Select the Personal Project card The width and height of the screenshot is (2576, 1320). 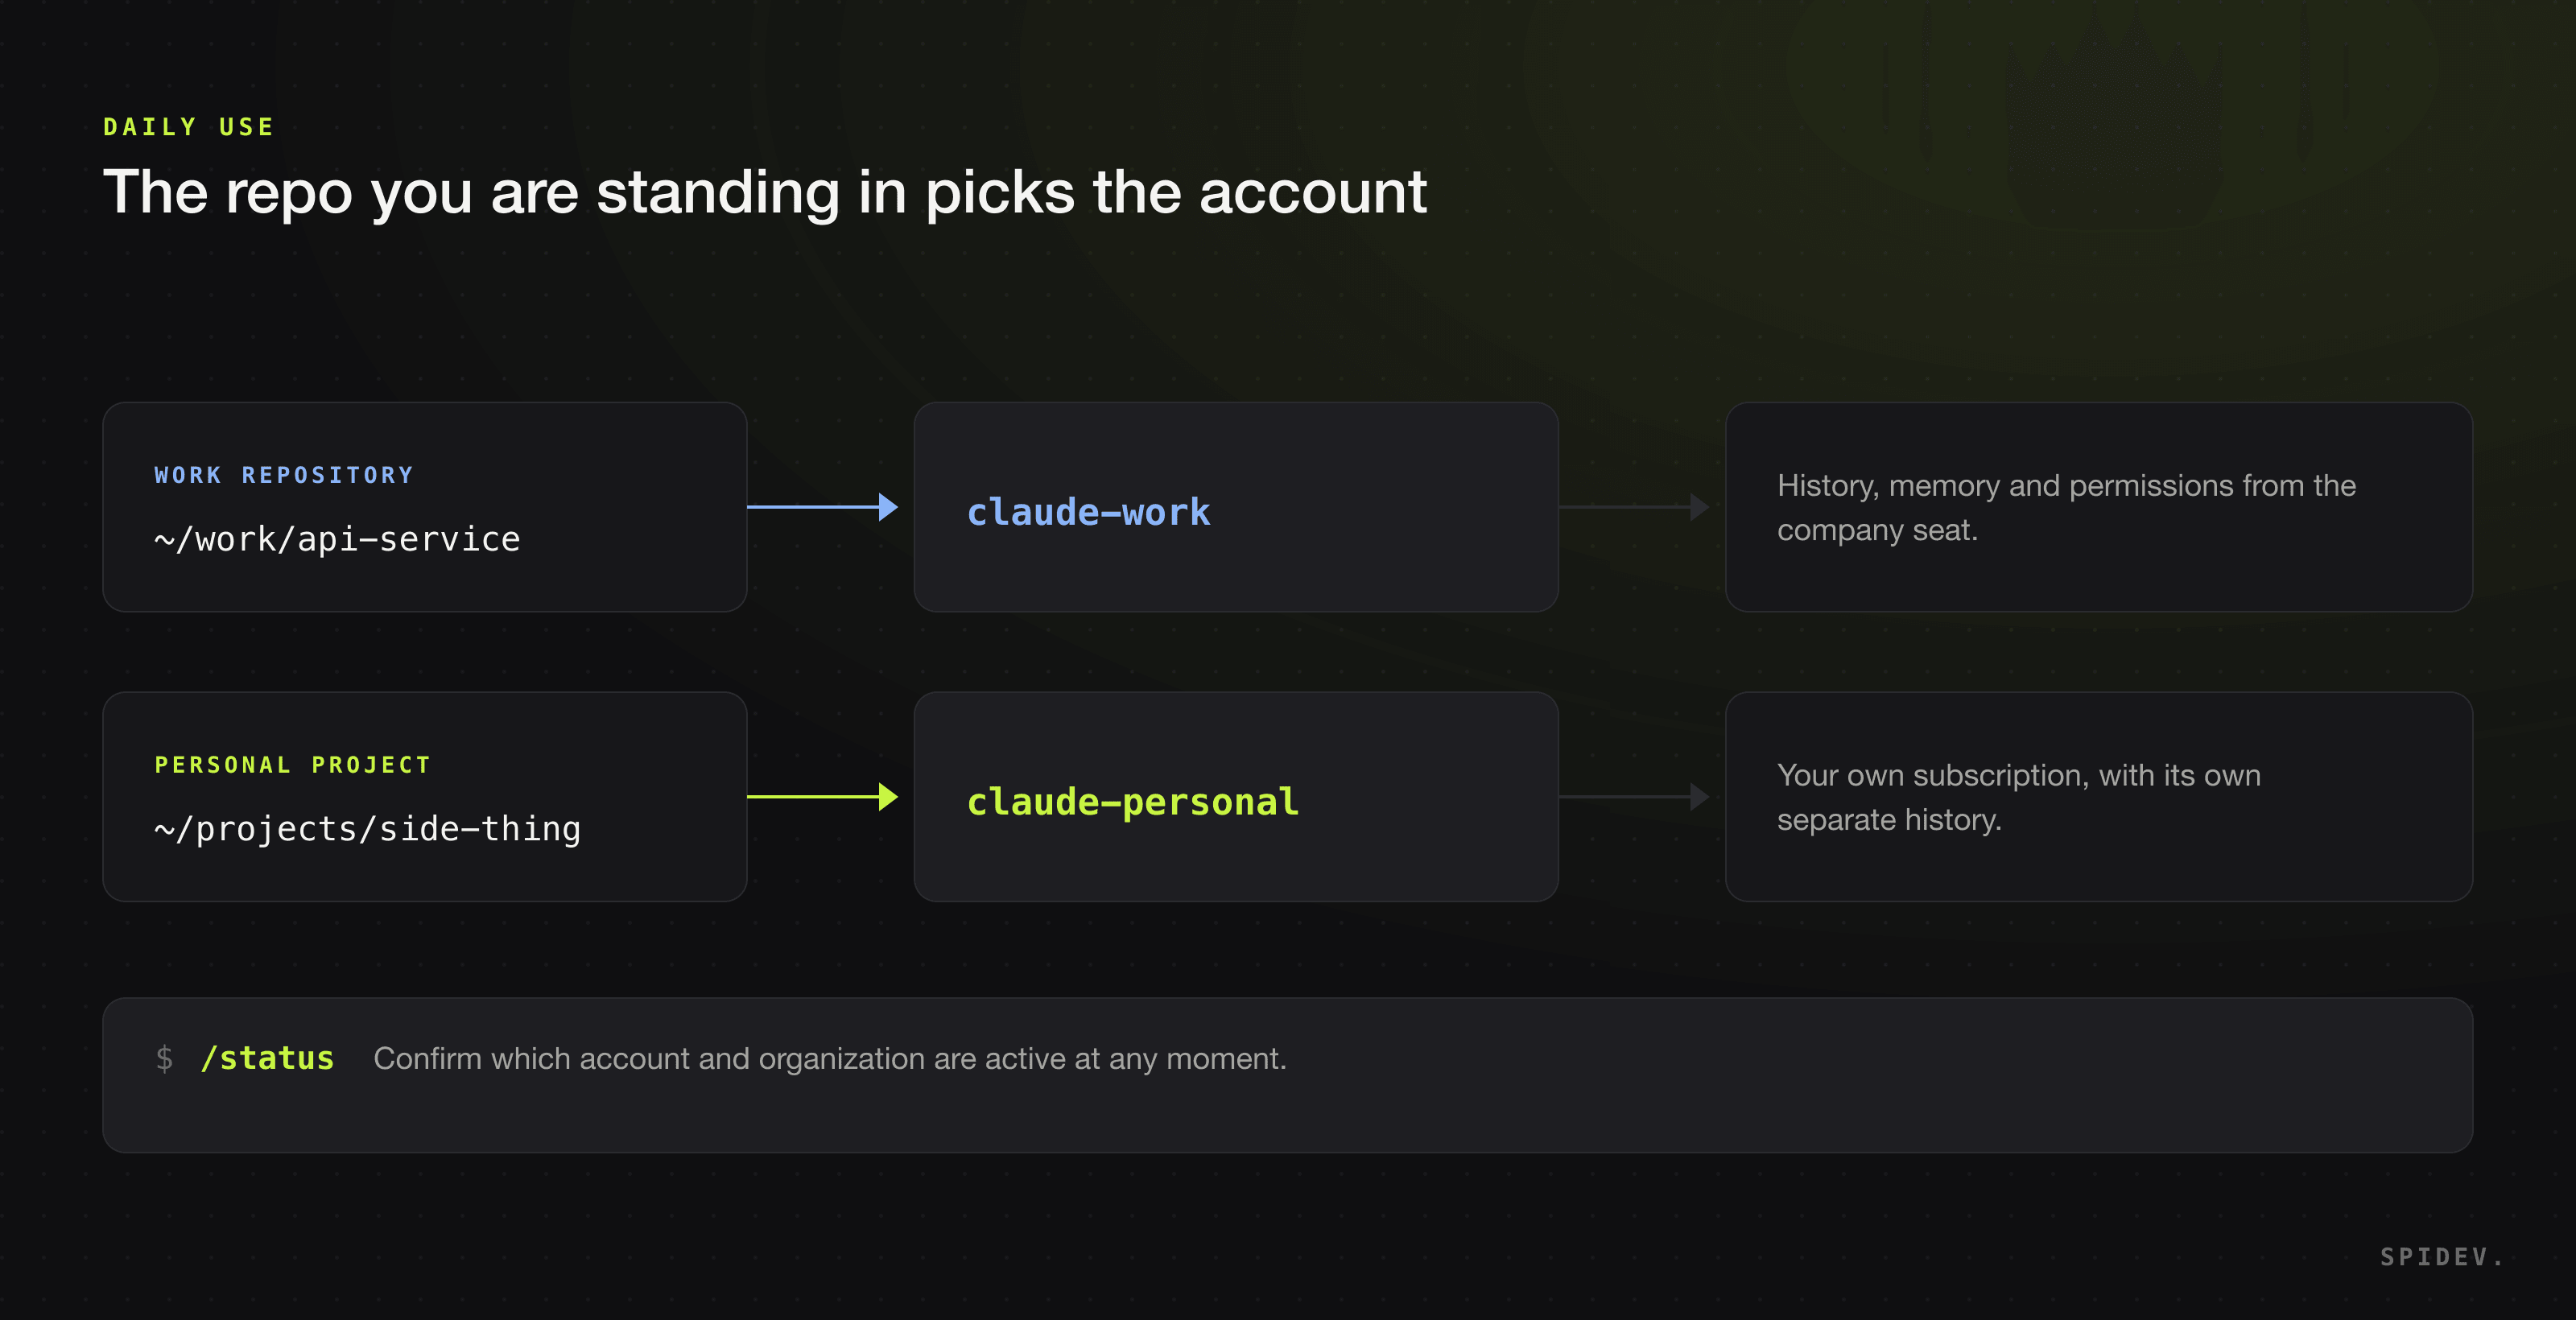[425, 797]
